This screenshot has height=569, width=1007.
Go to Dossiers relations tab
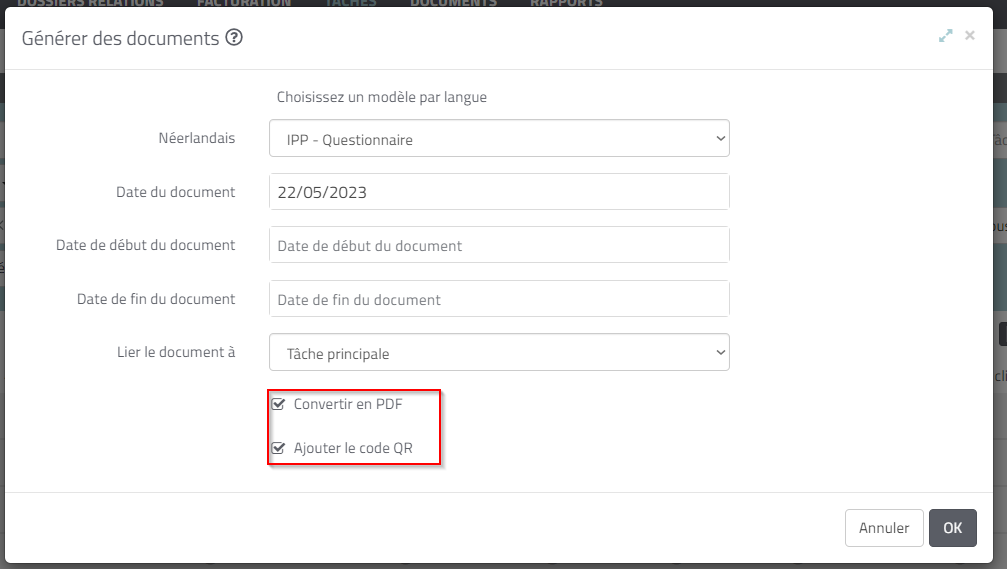90,3
